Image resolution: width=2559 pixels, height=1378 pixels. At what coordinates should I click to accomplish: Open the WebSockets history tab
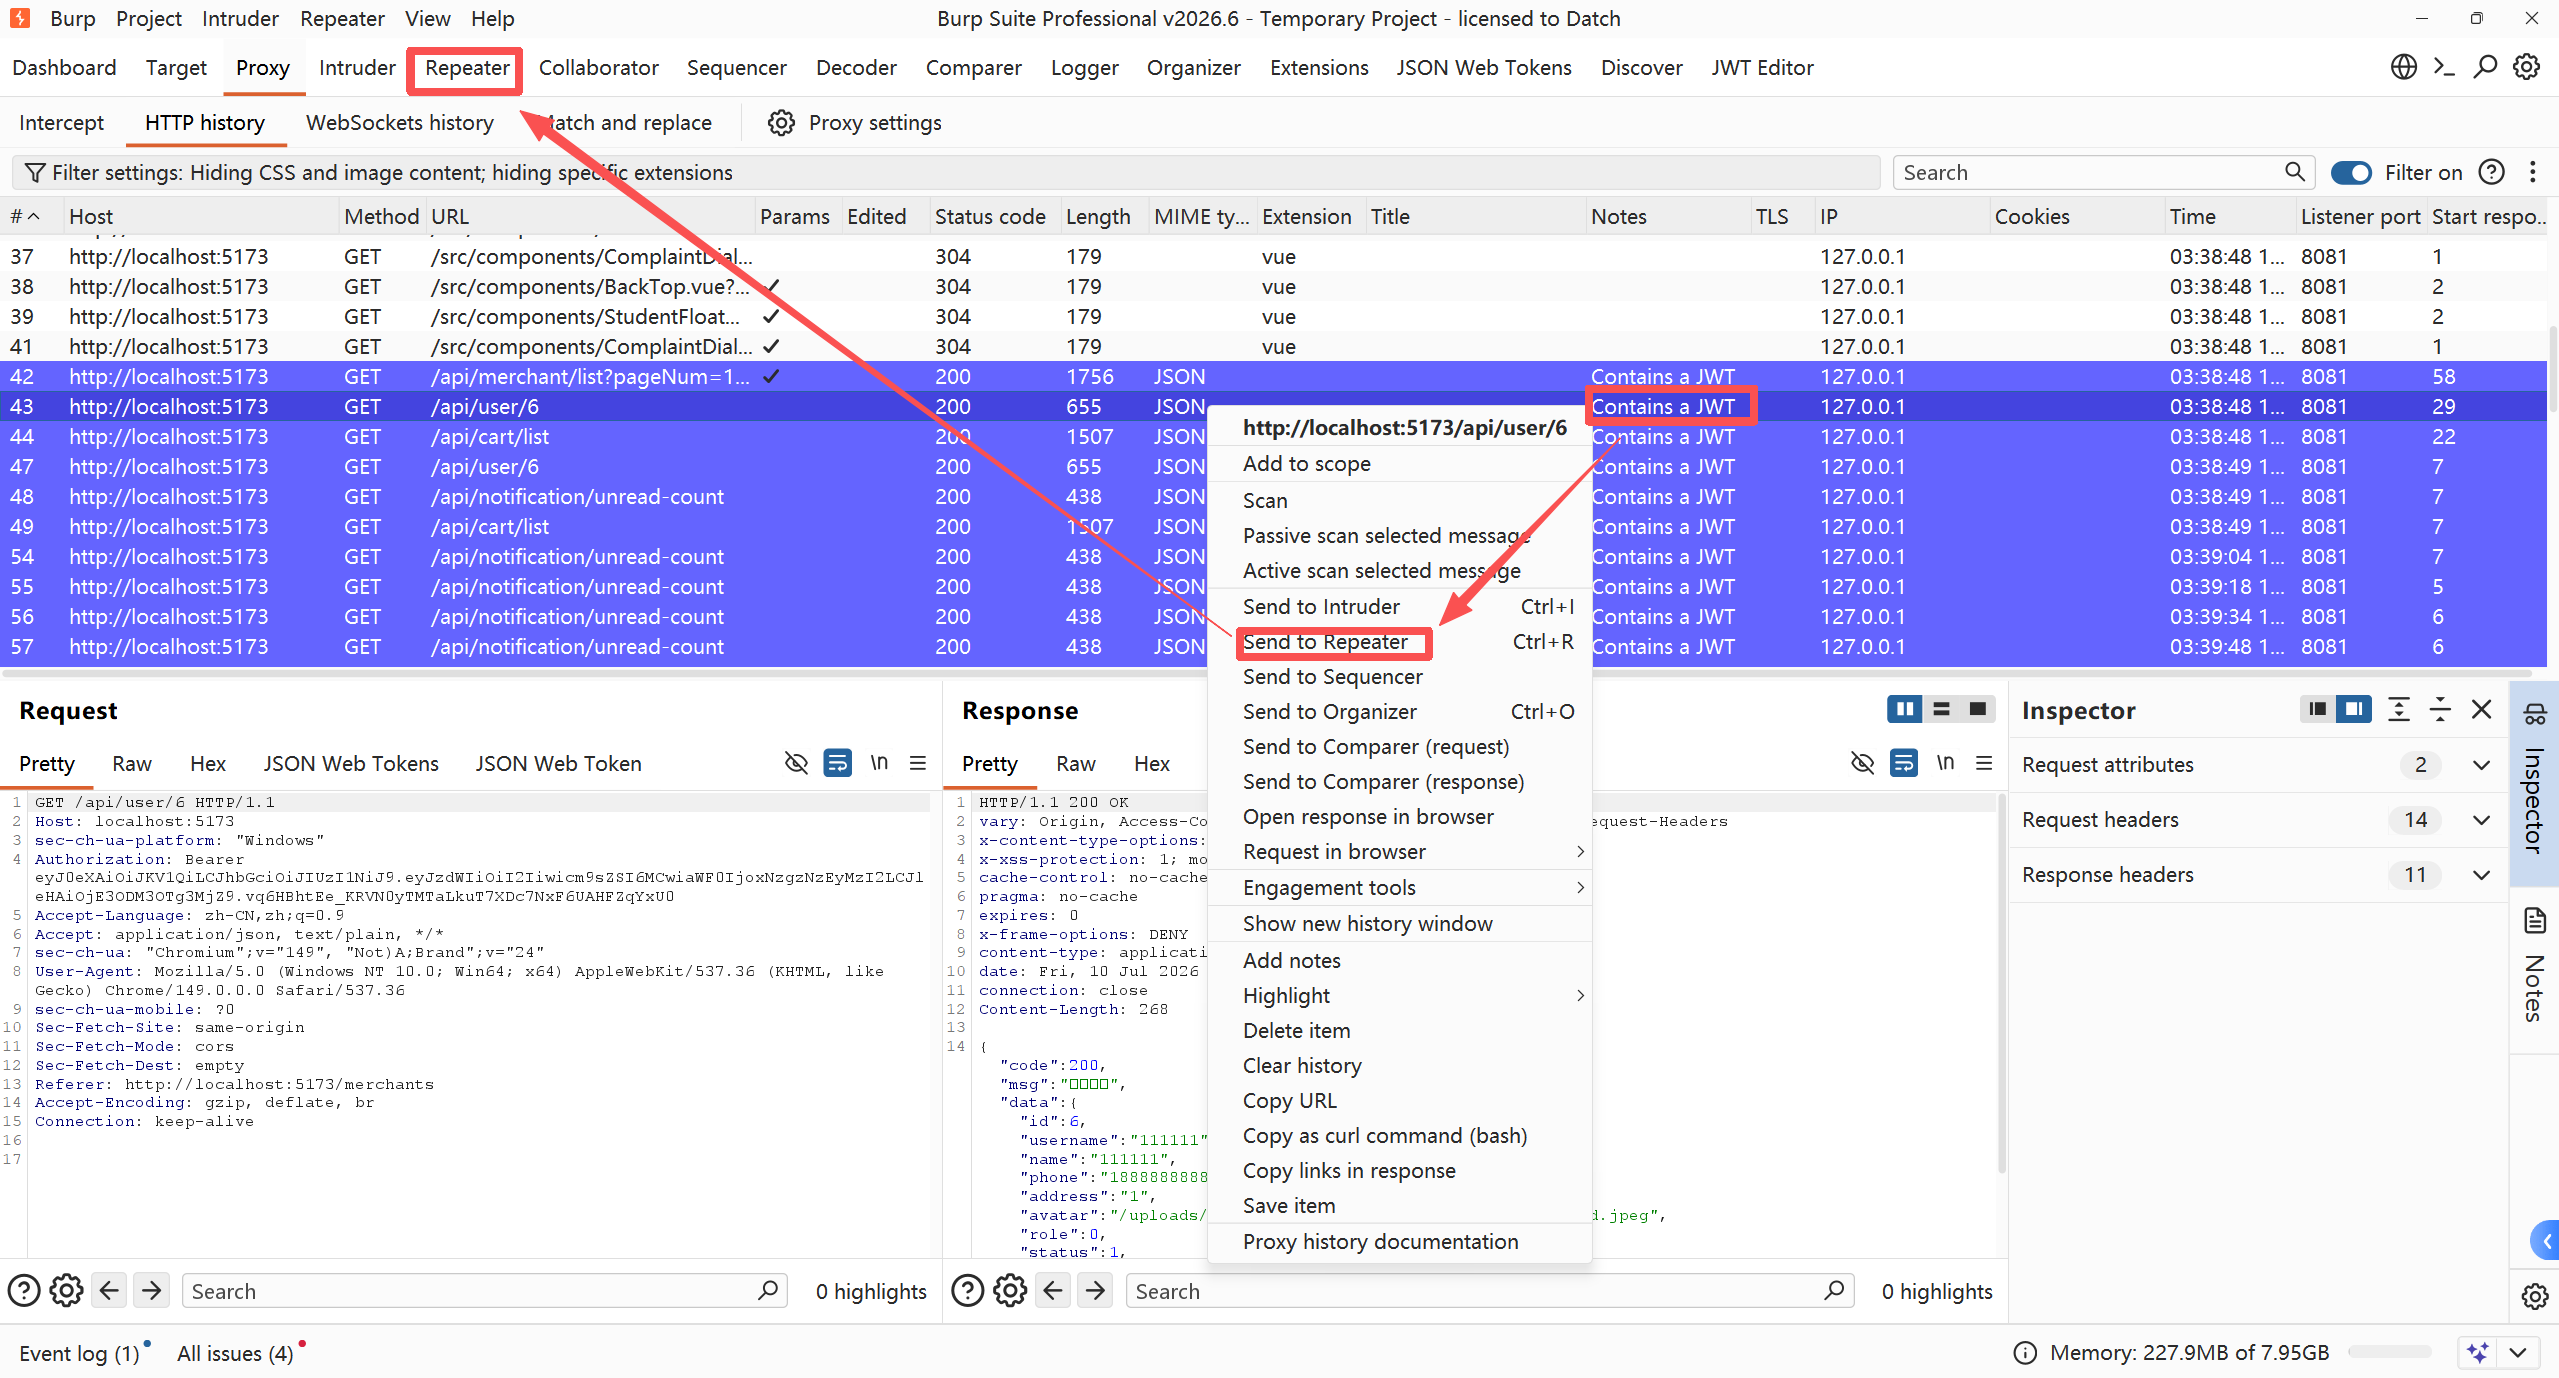(400, 123)
